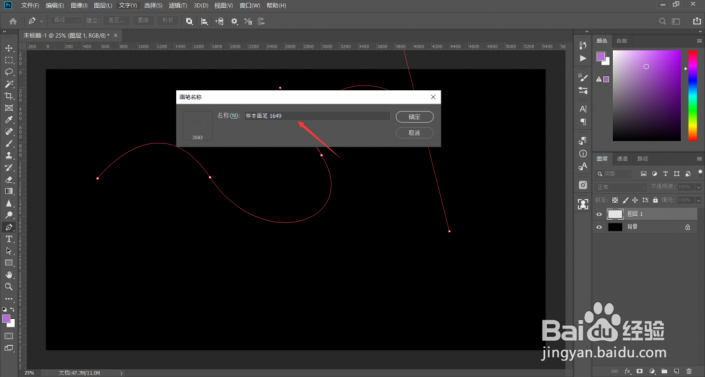The height and width of the screenshot is (377, 705).
Task: Open the workspace switcher icon
Action: 676,21
